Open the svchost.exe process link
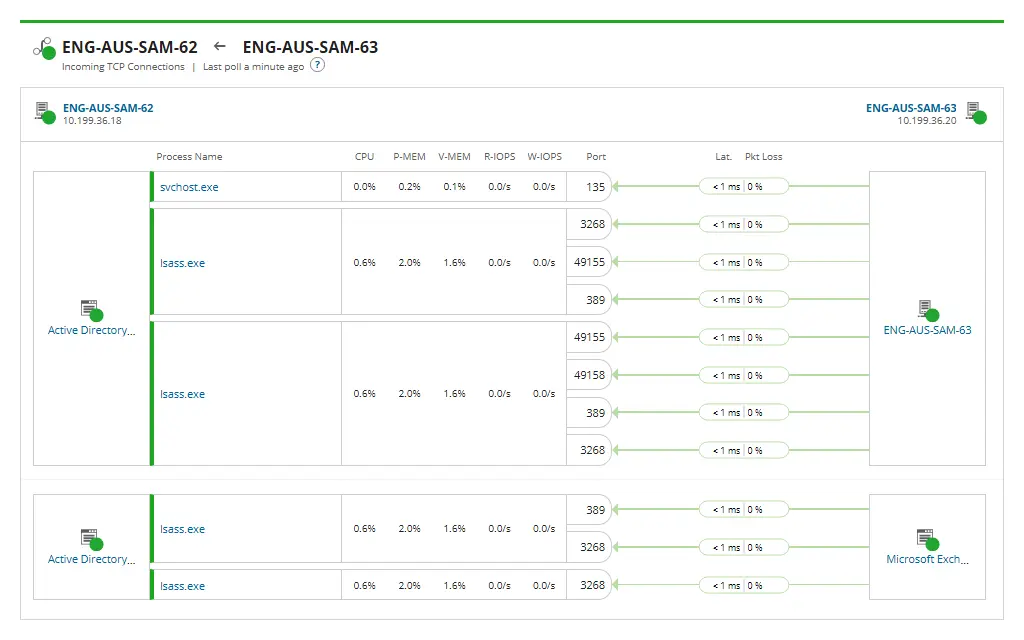Image resolution: width=1024 pixels, height=640 pixels. 189,187
